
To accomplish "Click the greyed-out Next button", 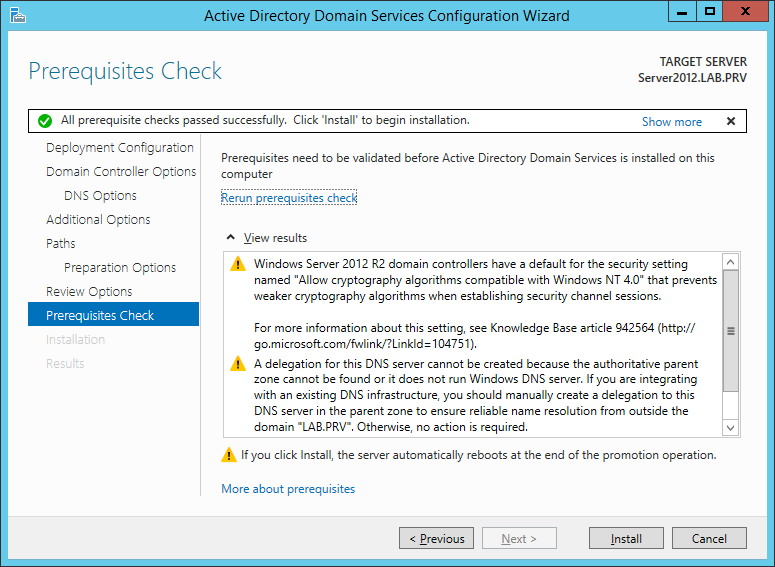I will pos(519,538).
